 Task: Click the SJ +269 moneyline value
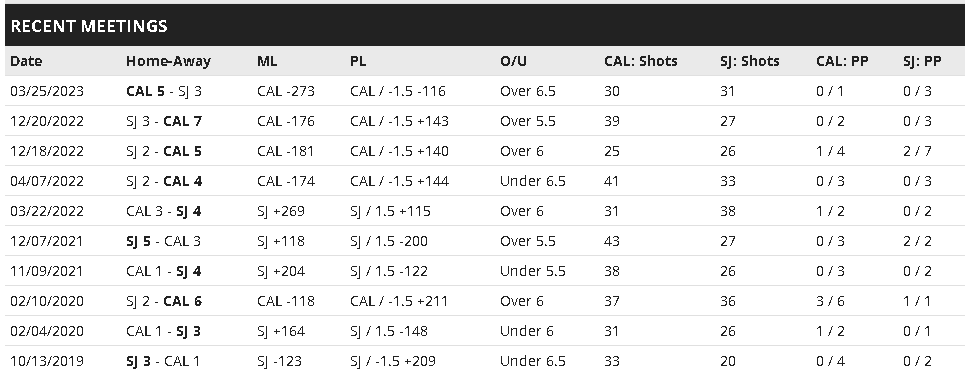click(x=281, y=211)
